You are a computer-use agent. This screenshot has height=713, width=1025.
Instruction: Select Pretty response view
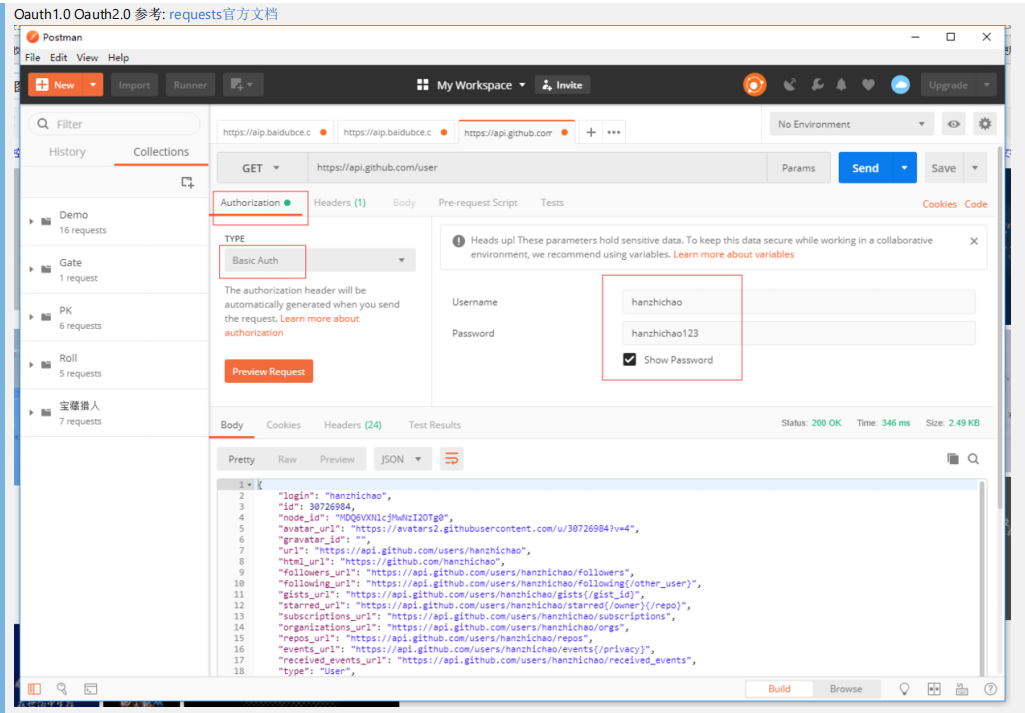pyautogui.click(x=241, y=459)
